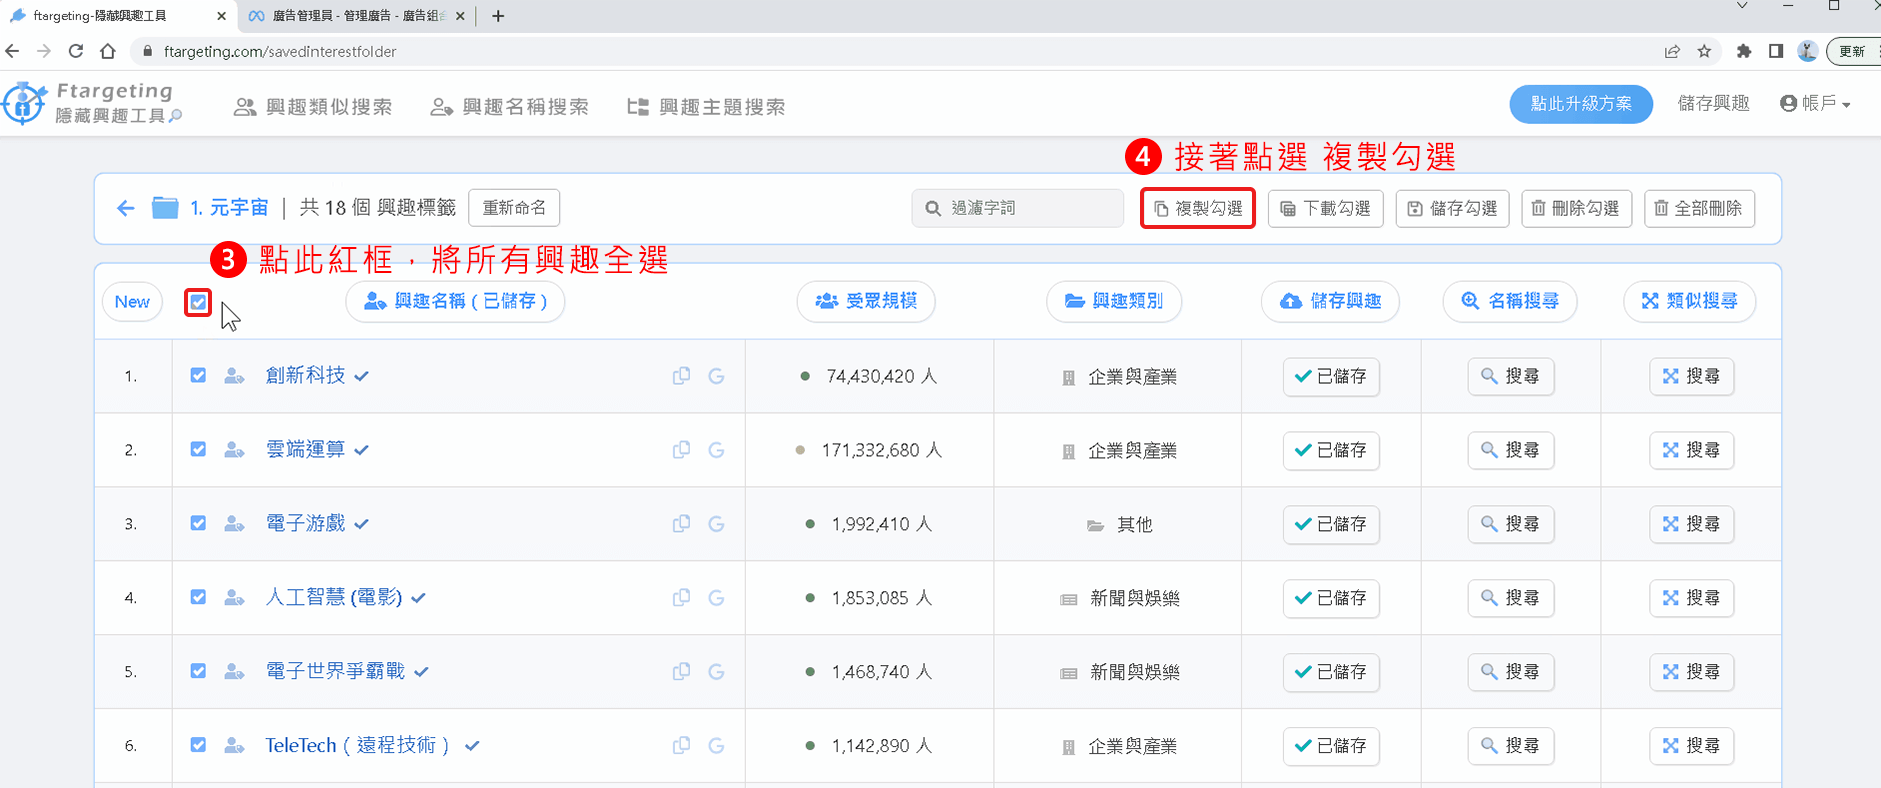Uncheck the 雲端運算 checkbox
The width and height of the screenshot is (1881, 788).
(198, 450)
